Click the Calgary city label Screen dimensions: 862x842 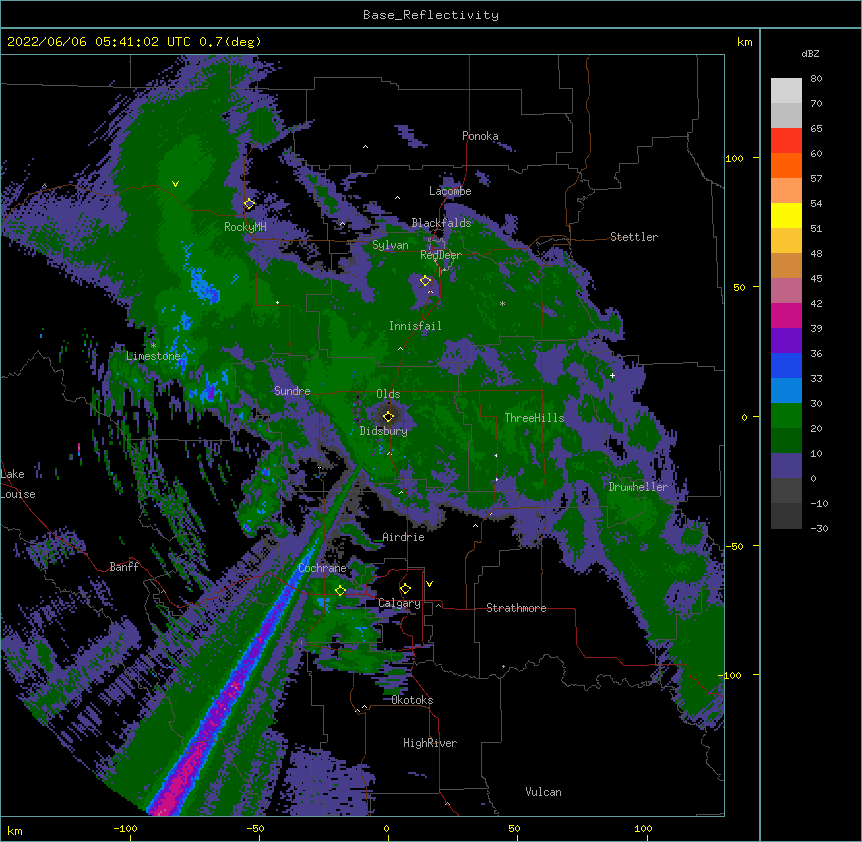click(399, 603)
